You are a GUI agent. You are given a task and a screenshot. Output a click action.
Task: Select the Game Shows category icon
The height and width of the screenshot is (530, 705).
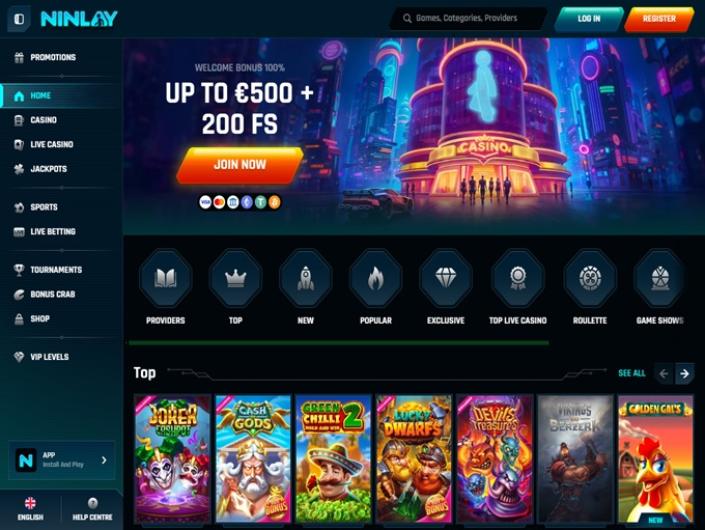coord(660,278)
